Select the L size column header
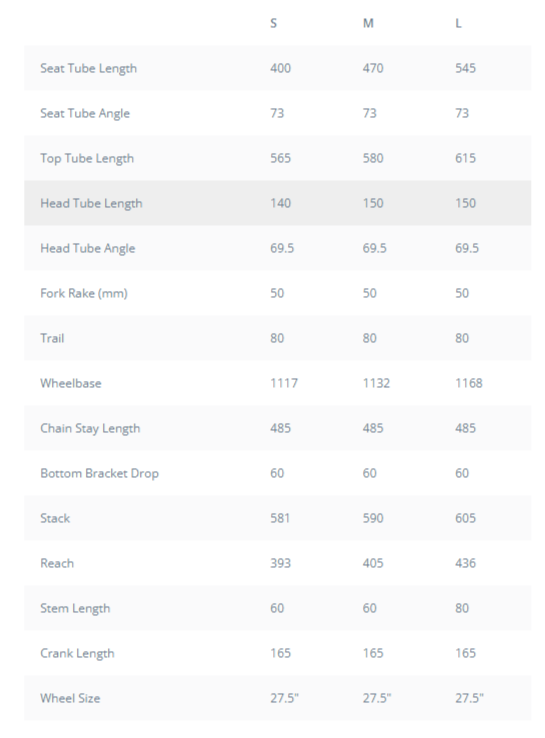The height and width of the screenshot is (738, 545). point(458,23)
